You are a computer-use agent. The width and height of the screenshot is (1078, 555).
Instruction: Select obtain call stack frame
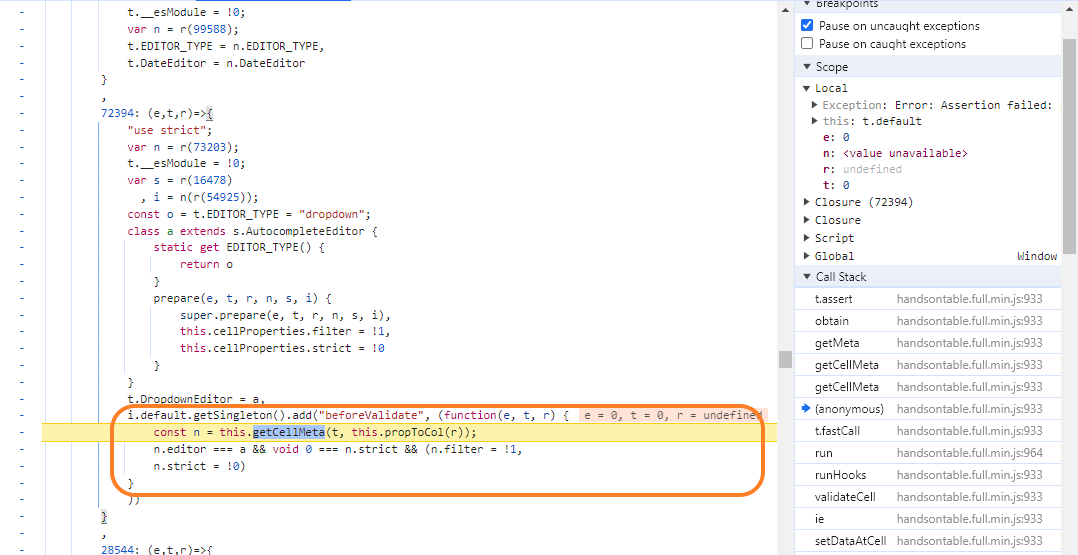[x=927, y=320]
